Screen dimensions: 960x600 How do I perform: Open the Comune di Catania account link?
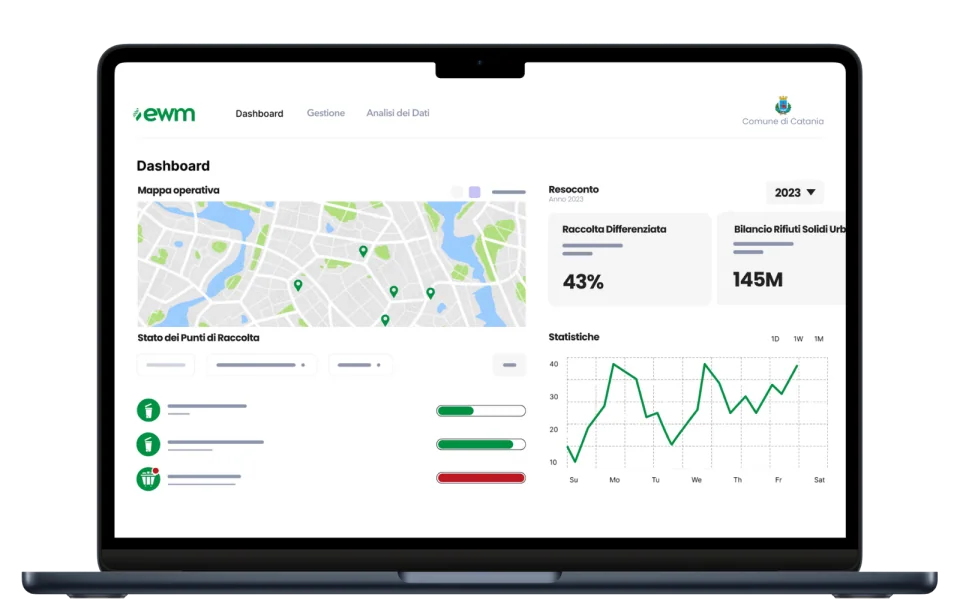782,121
